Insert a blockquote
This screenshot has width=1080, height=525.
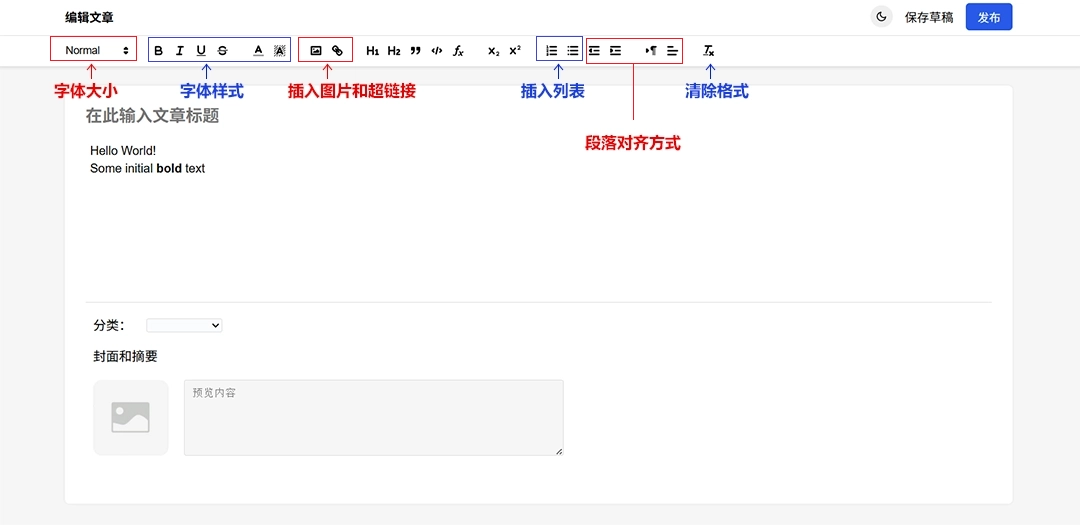(x=415, y=50)
